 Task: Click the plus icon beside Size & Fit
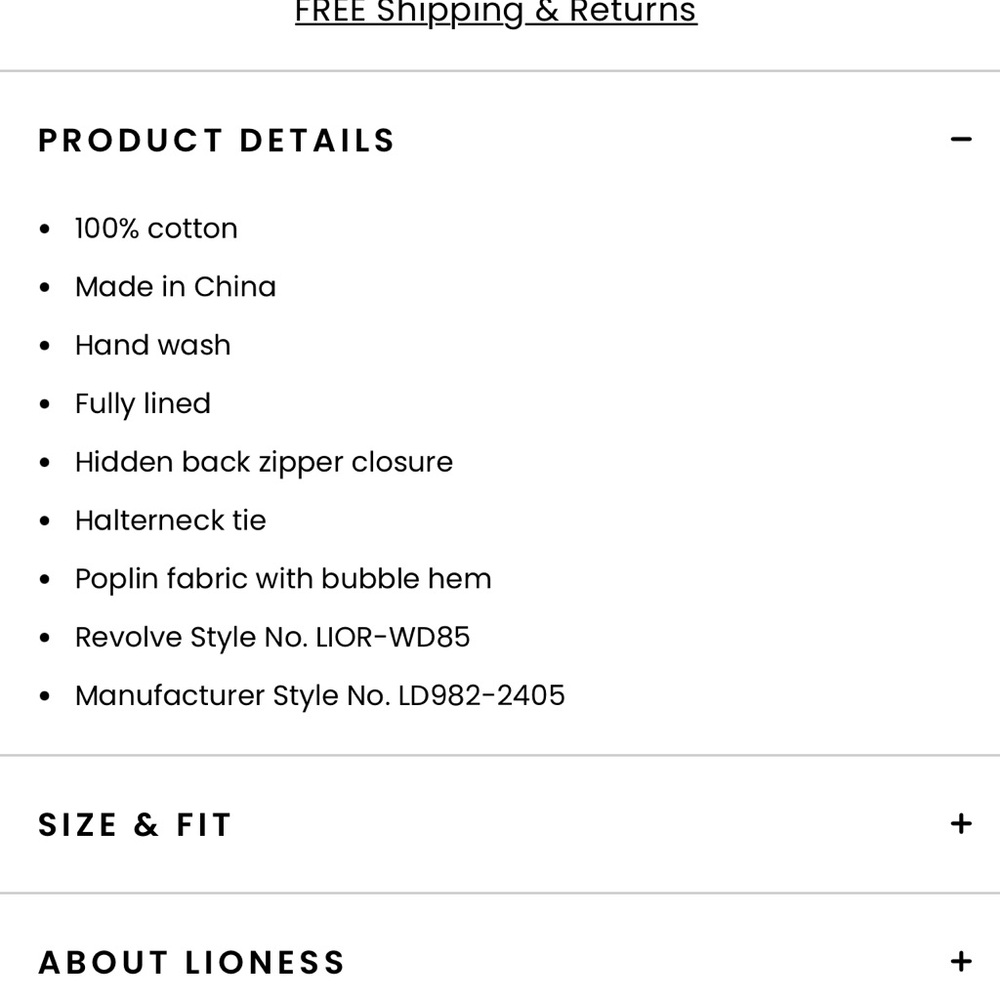(x=960, y=824)
